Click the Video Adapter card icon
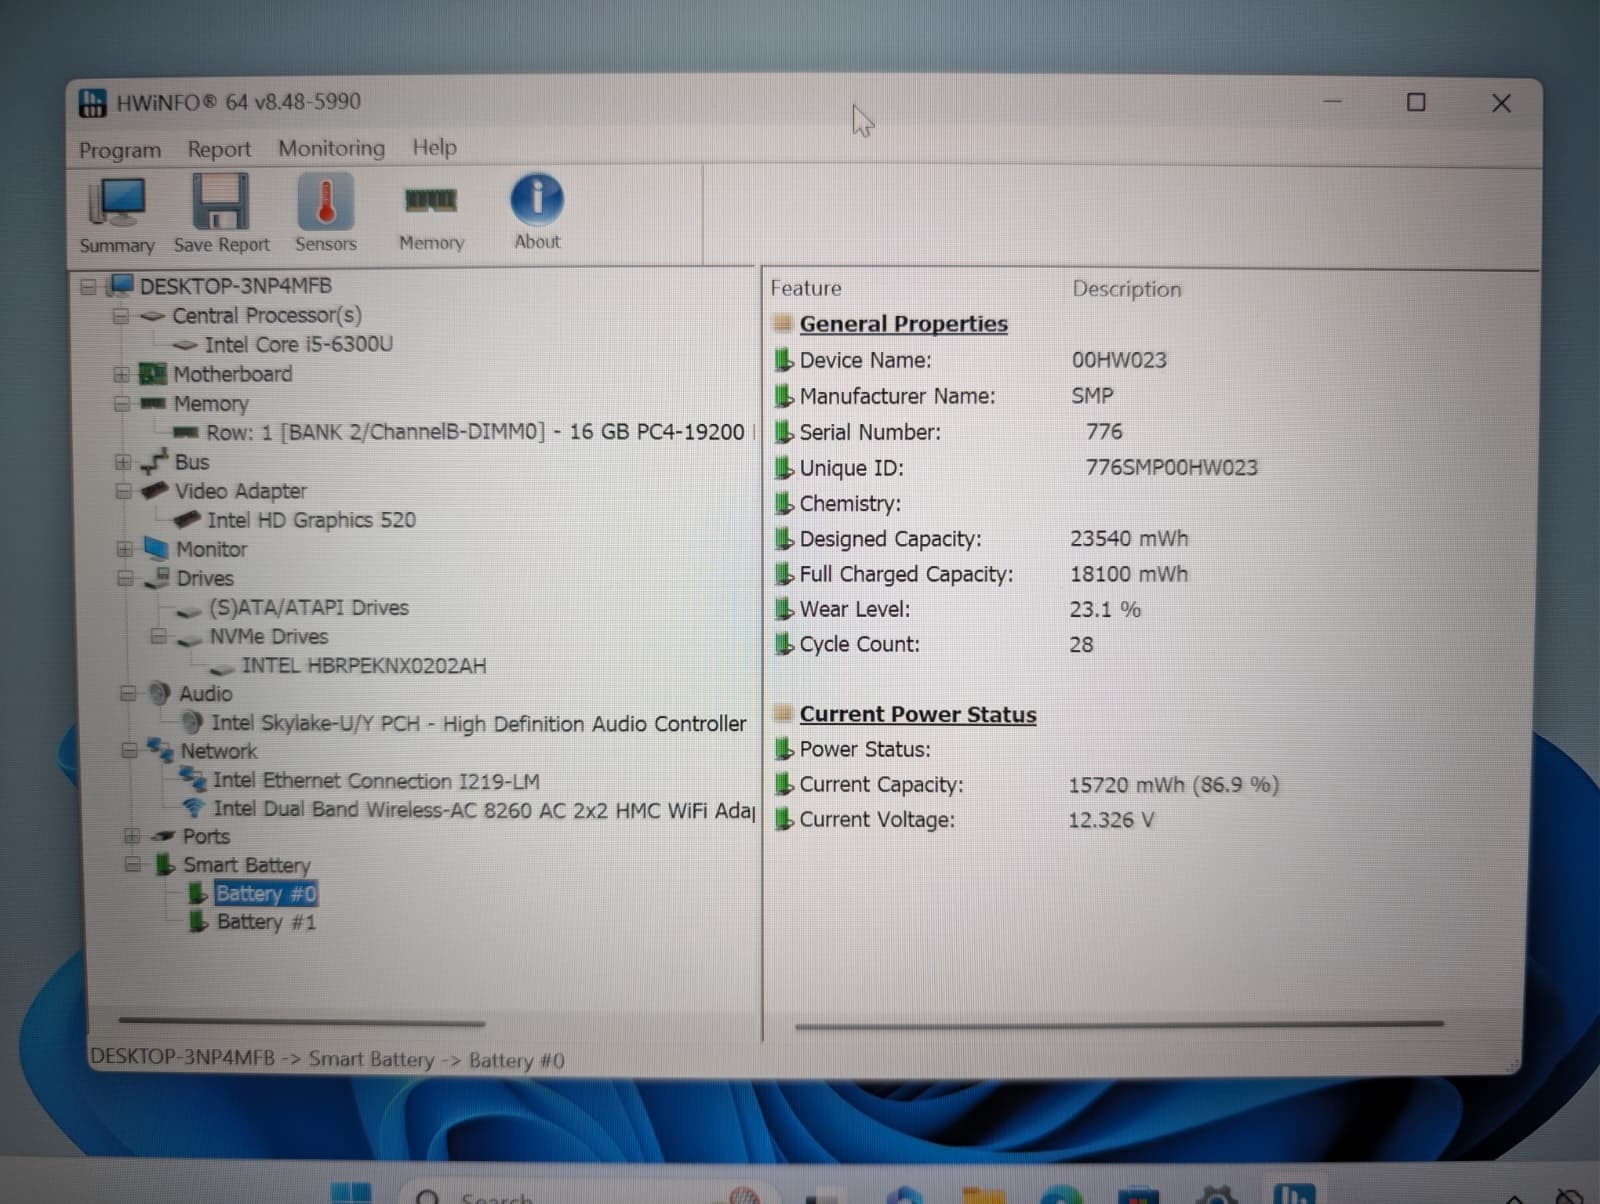The height and width of the screenshot is (1204, 1600). click(x=155, y=491)
